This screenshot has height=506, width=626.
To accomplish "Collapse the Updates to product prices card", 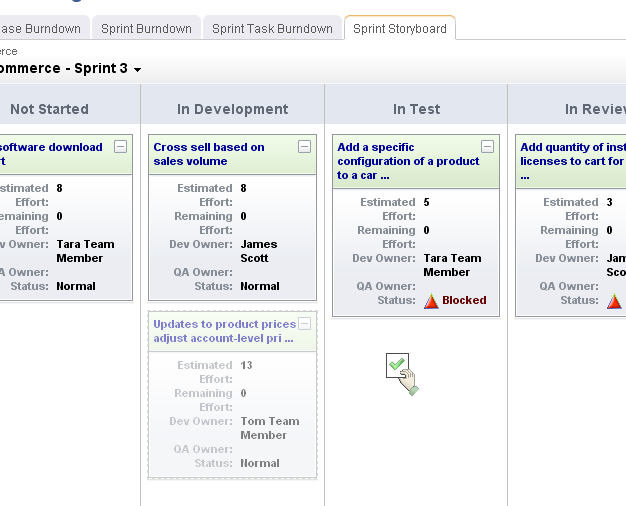I will pos(305,324).
